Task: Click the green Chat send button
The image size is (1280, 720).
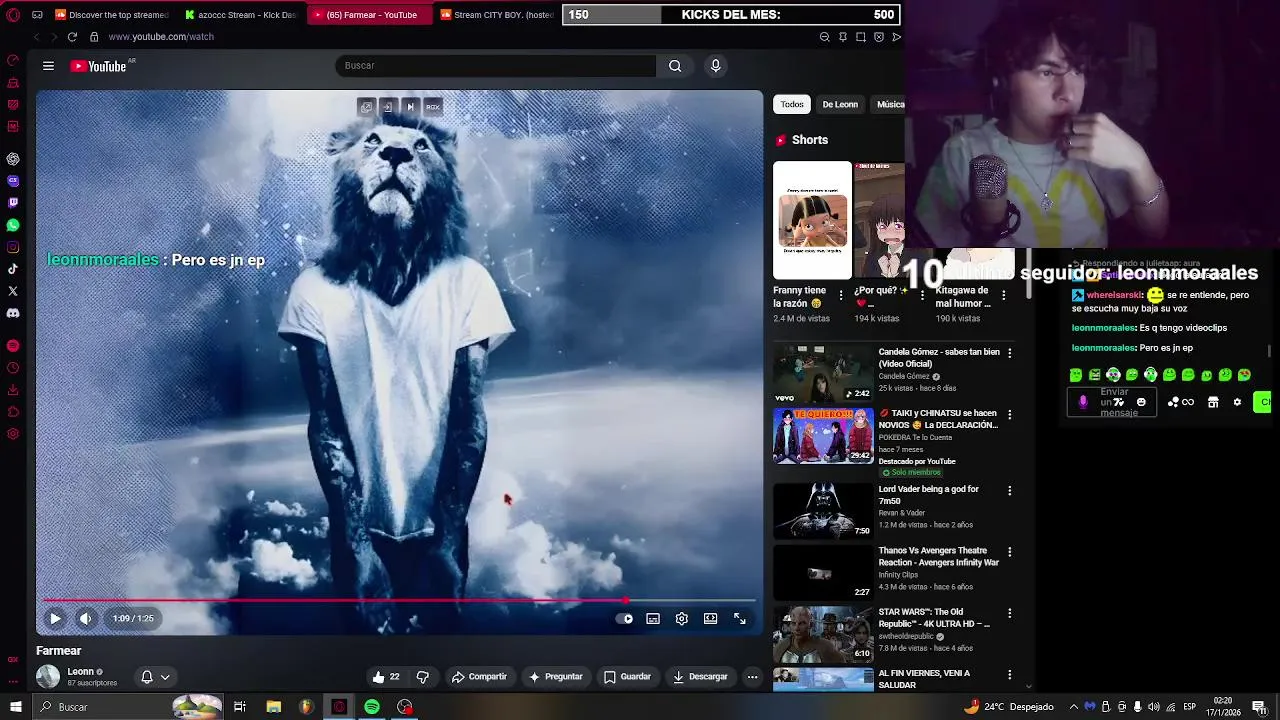Action: click(1263, 402)
